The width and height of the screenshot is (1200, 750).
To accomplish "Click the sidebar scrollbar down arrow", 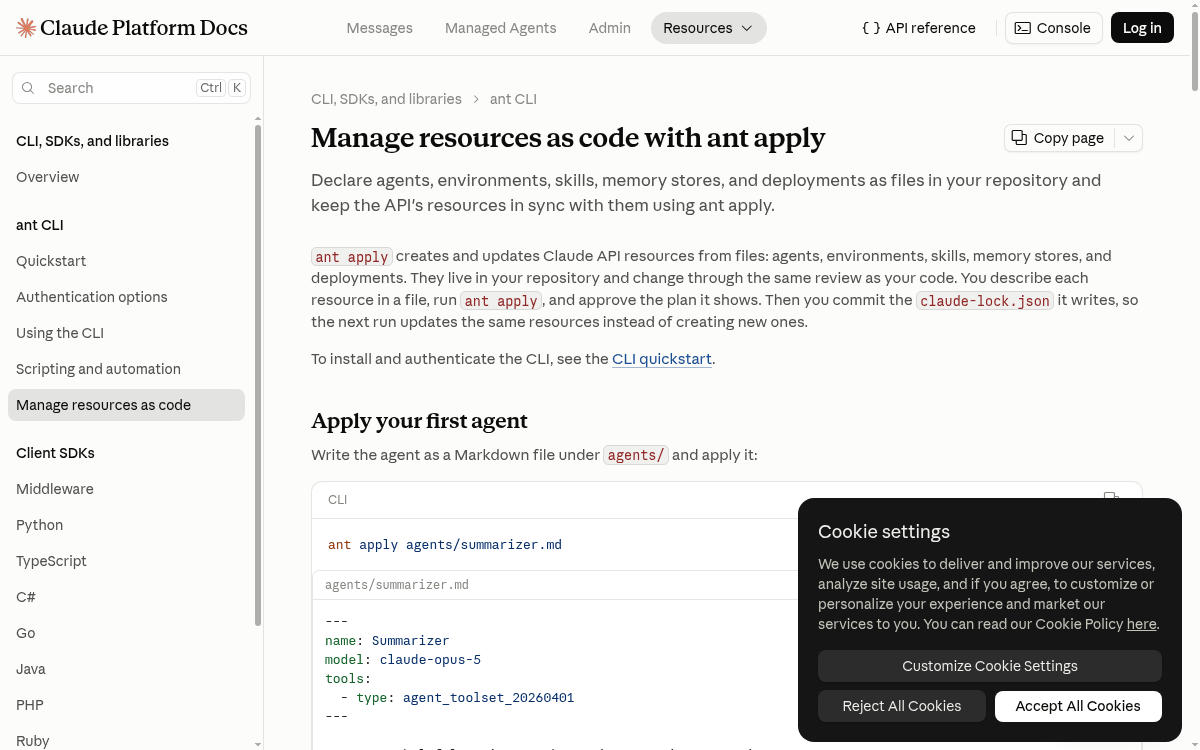I will pyautogui.click(x=258, y=744).
